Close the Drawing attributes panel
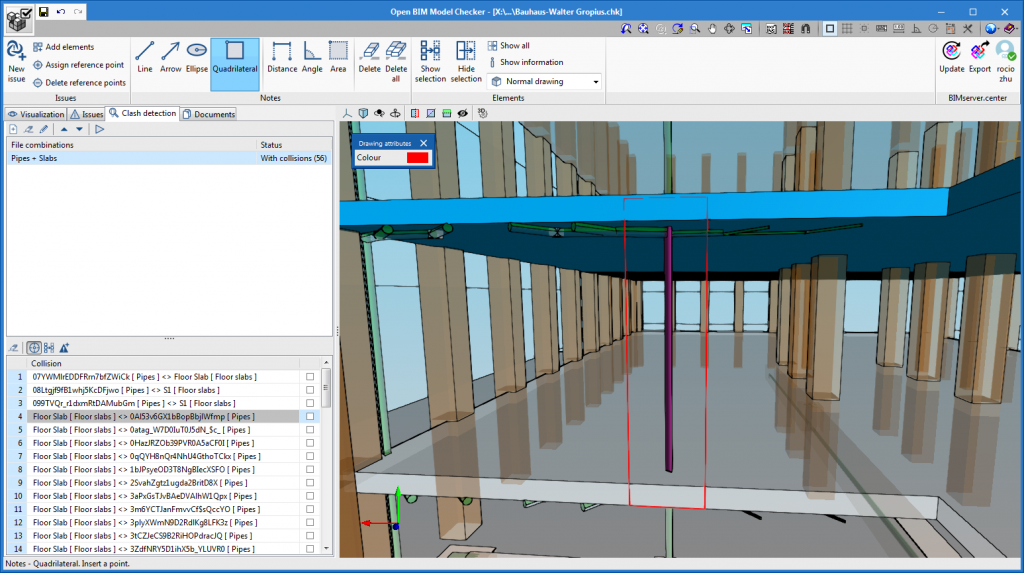1024x573 pixels. click(x=424, y=144)
